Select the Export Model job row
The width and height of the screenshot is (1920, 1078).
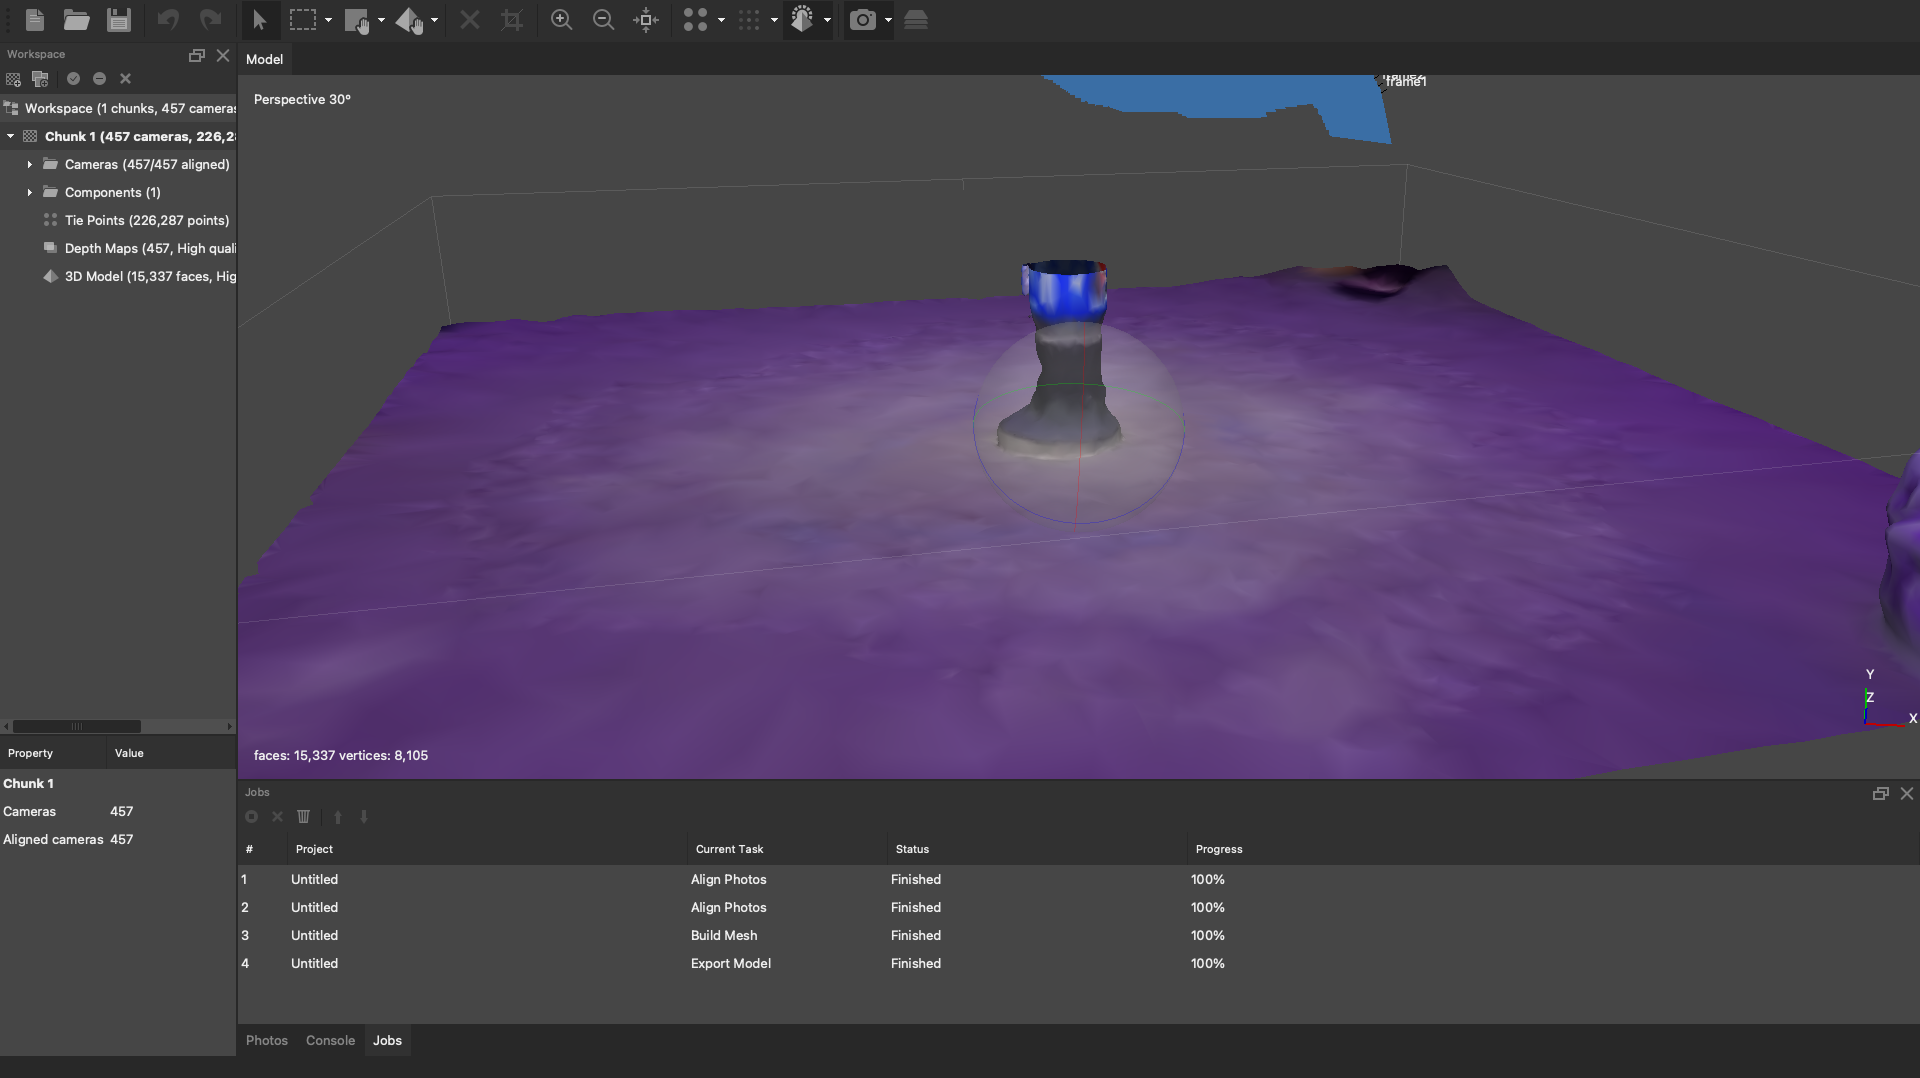click(1078, 963)
